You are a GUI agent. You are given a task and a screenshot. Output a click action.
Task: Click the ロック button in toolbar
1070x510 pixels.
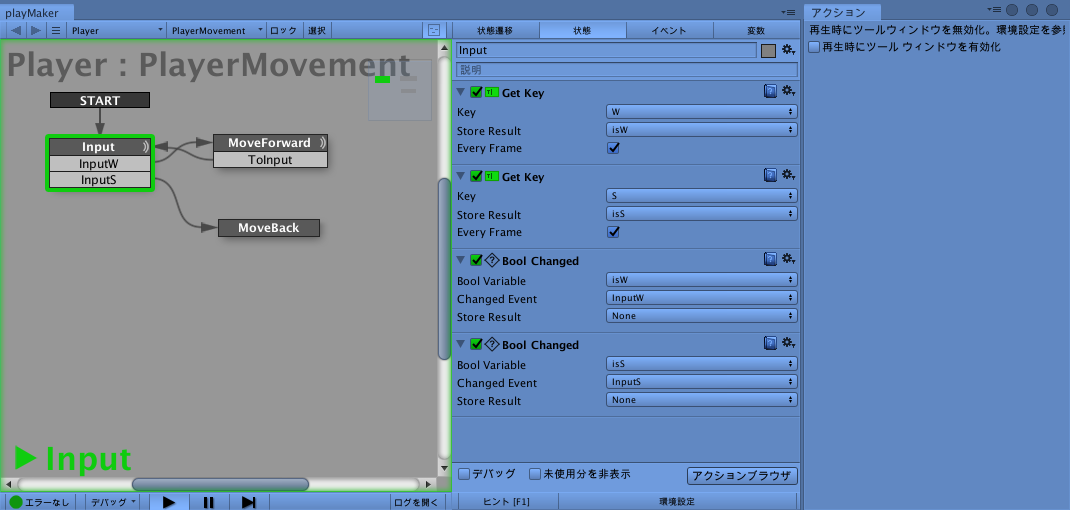click(284, 30)
